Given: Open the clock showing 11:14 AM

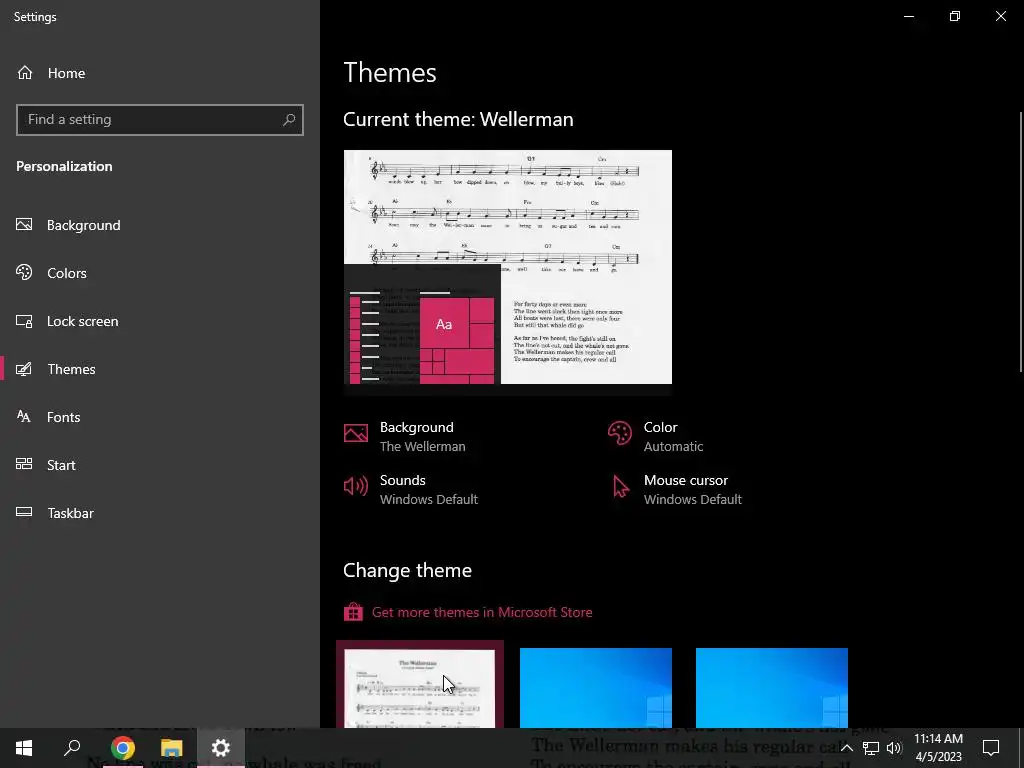Looking at the screenshot, I should (938, 748).
